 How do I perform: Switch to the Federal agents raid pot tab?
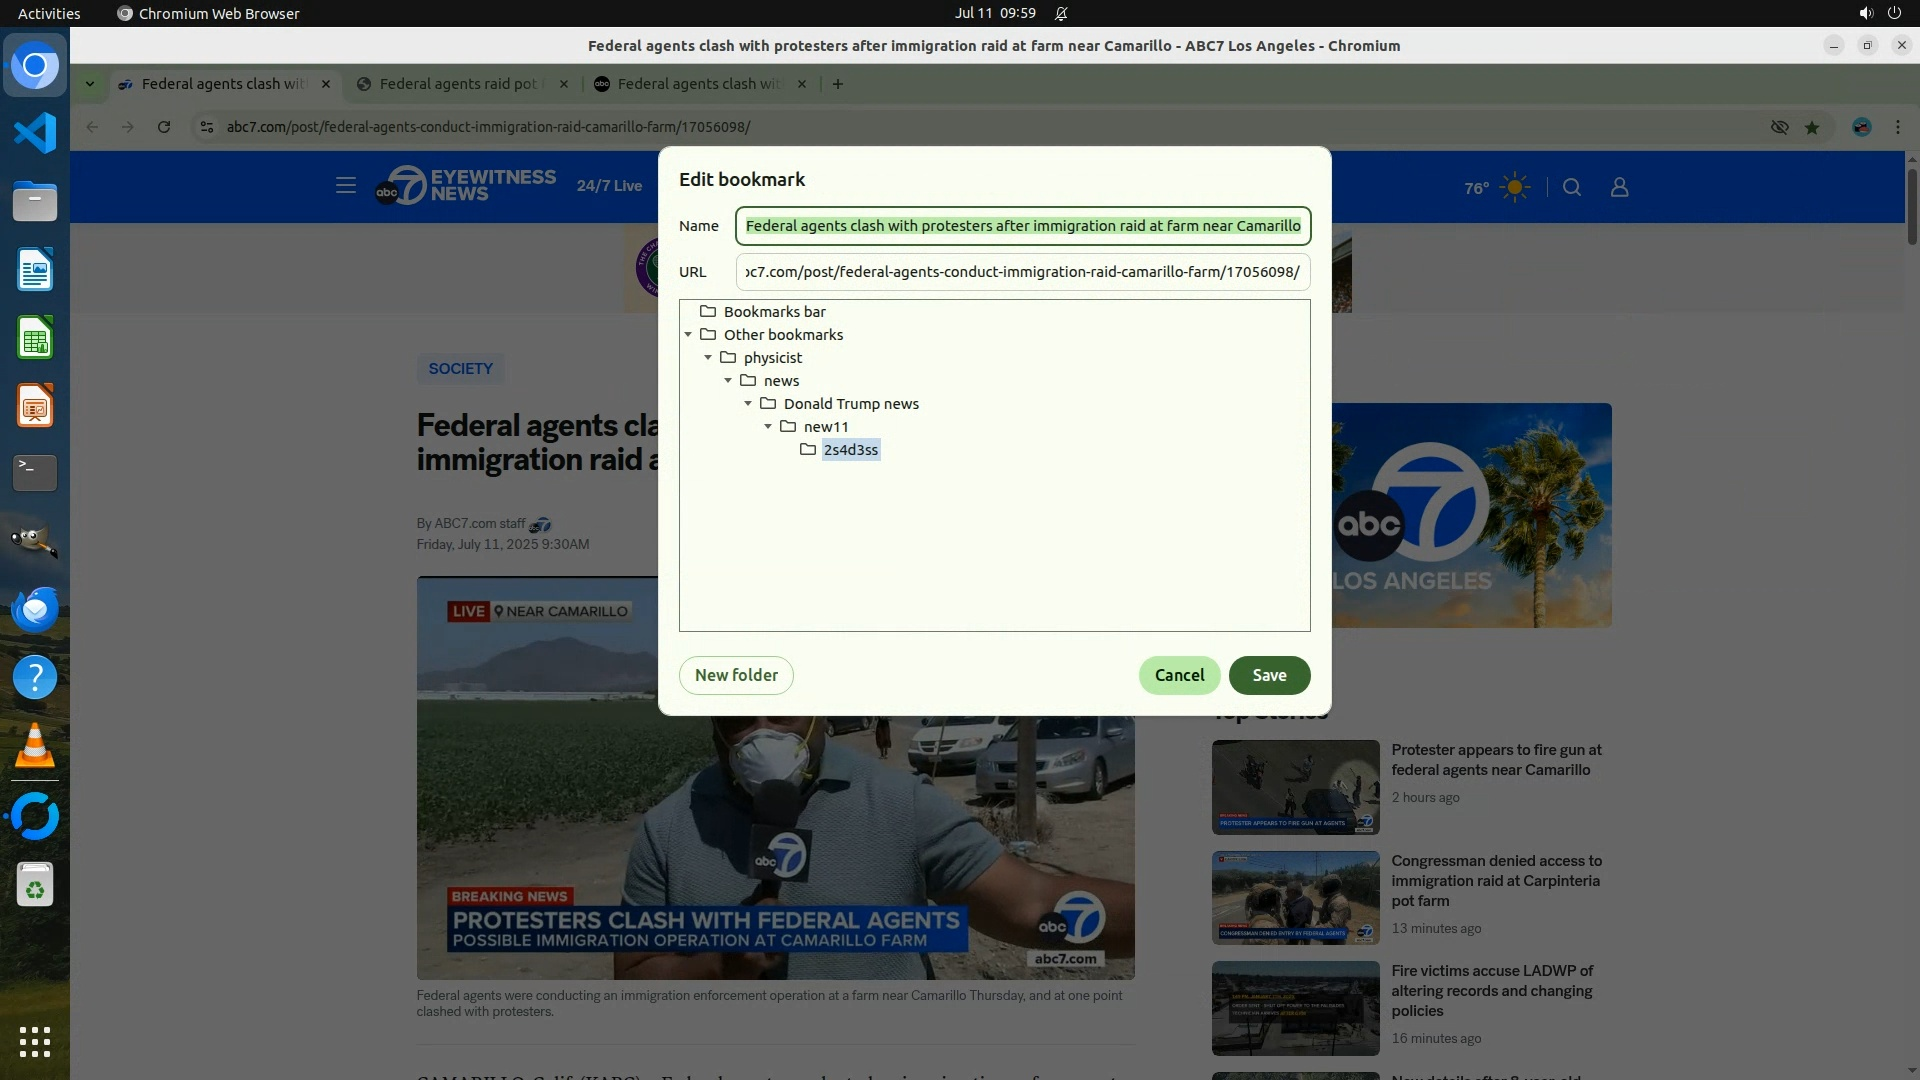click(x=458, y=84)
